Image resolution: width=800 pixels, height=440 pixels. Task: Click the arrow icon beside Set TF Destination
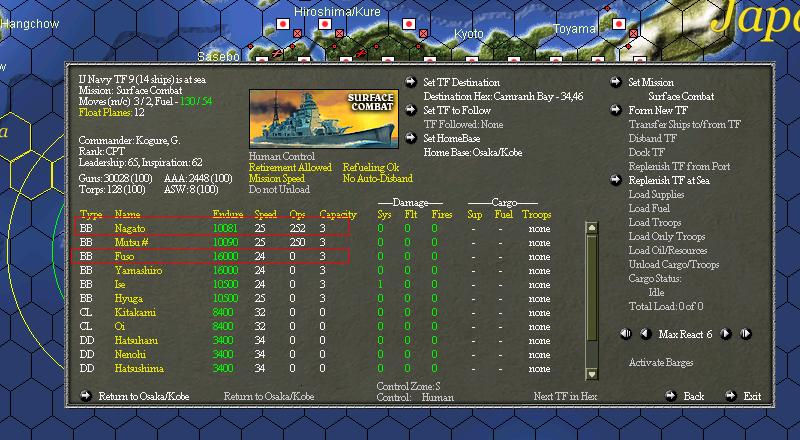point(411,82)
